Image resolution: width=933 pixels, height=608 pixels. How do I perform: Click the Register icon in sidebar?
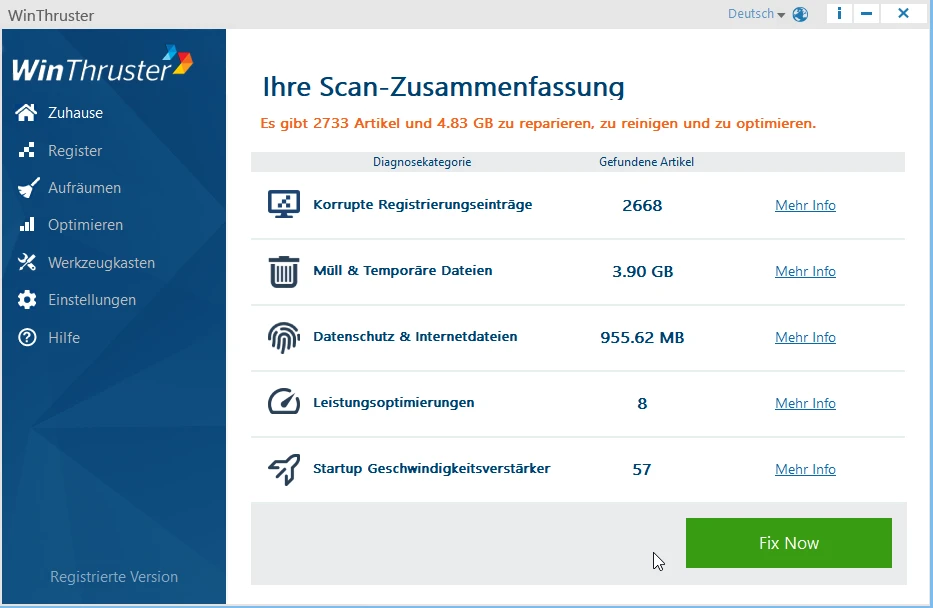(27, 151)
